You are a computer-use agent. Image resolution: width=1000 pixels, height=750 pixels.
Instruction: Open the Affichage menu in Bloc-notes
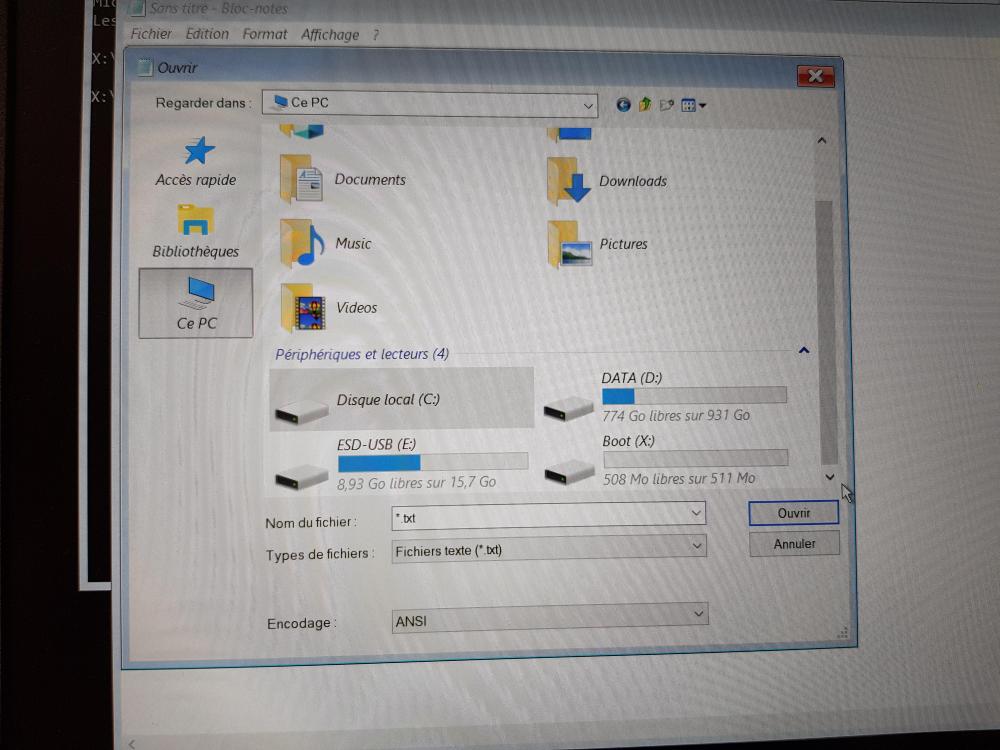coord(330,35)
